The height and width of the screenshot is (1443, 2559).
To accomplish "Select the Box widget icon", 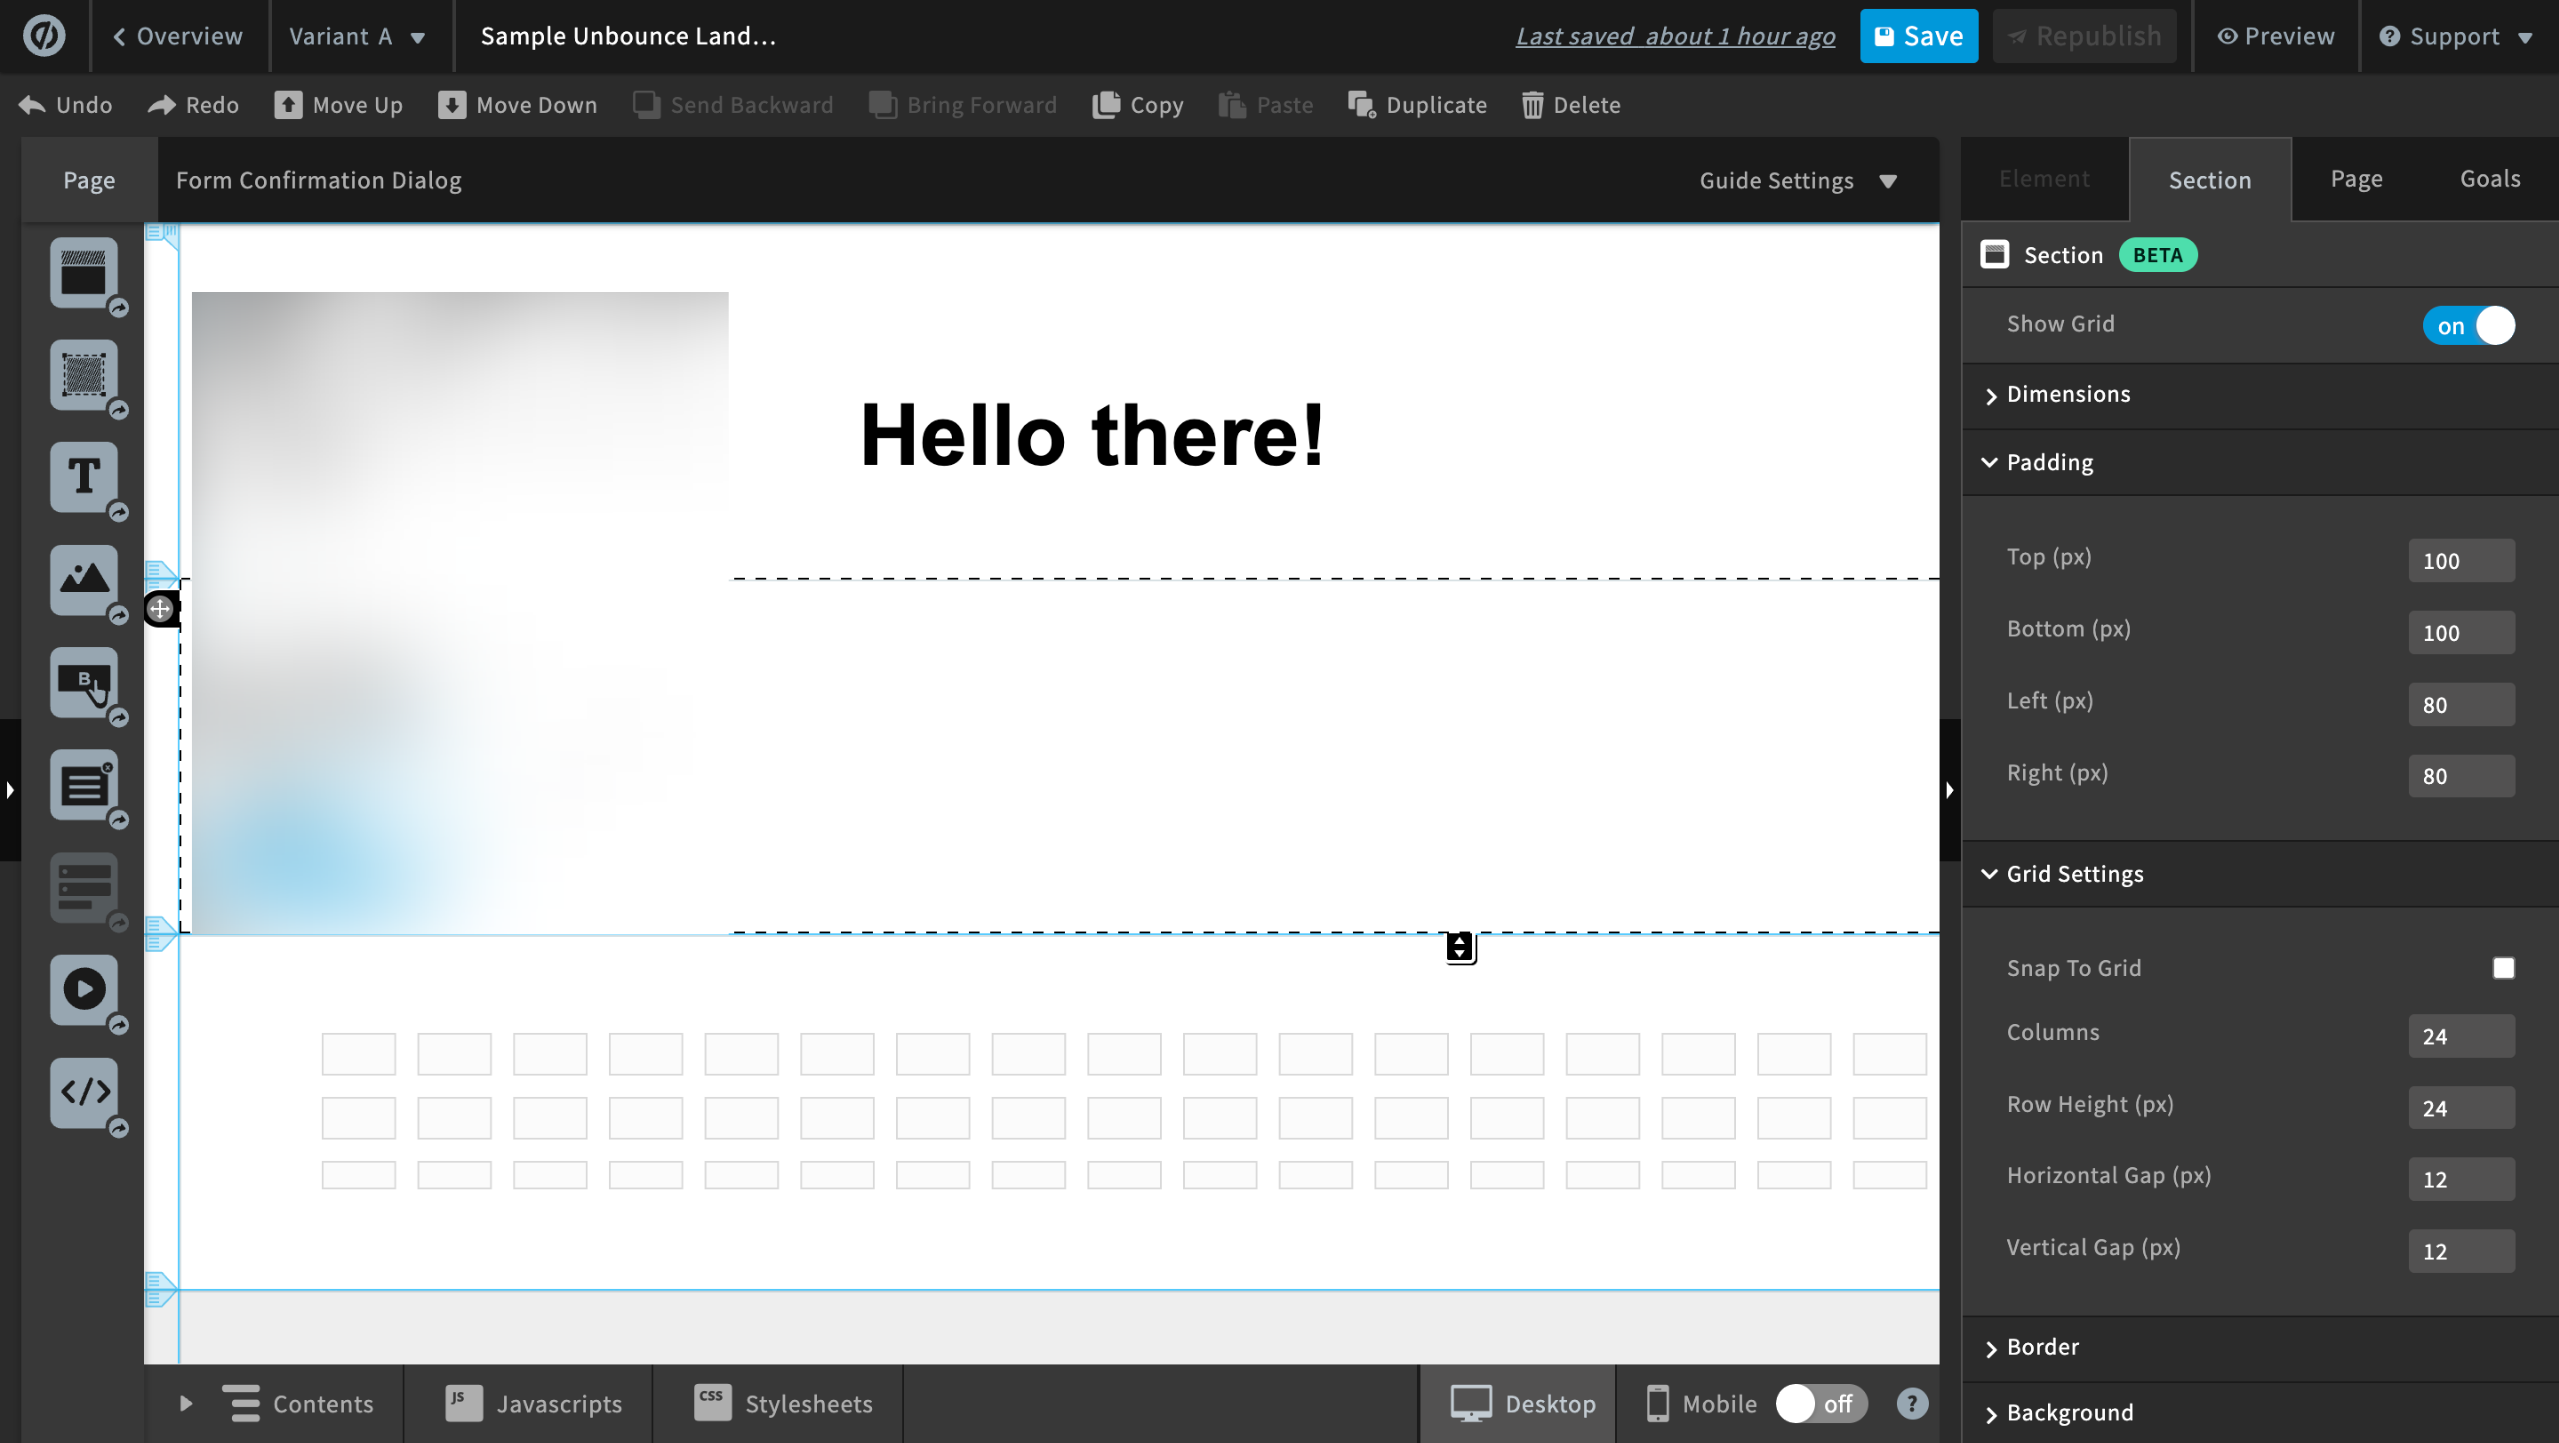I will tap(84, 375).
